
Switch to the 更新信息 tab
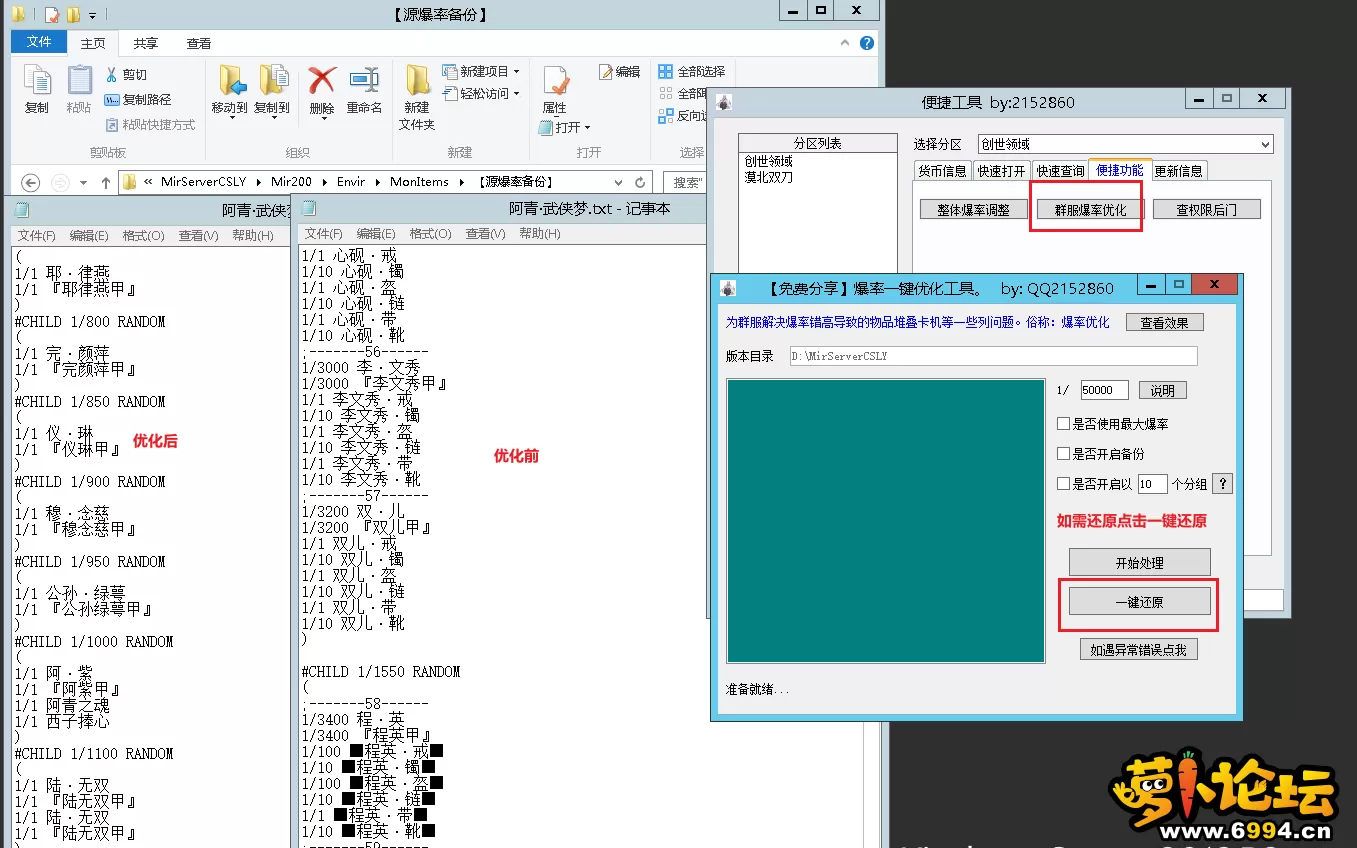(x=1179, y=171)
